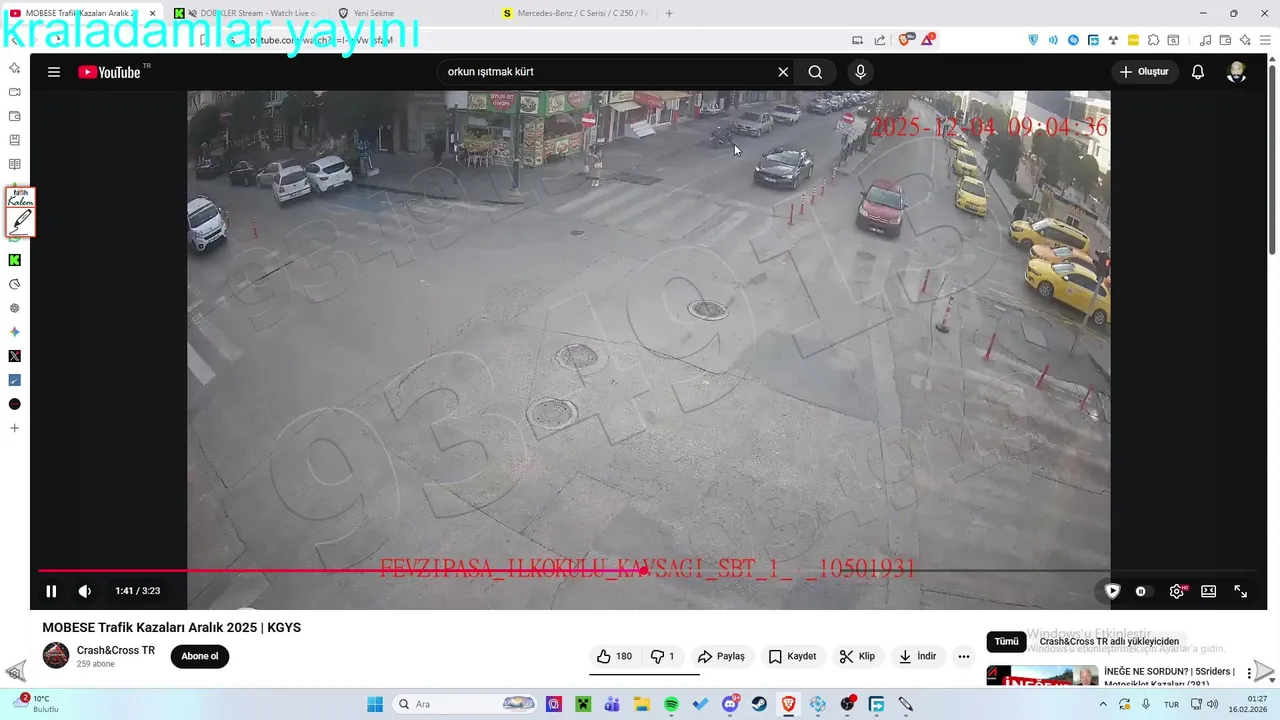Enter fullscreen mode
The image size is (1280, 720).
(x=1240, y=591)
